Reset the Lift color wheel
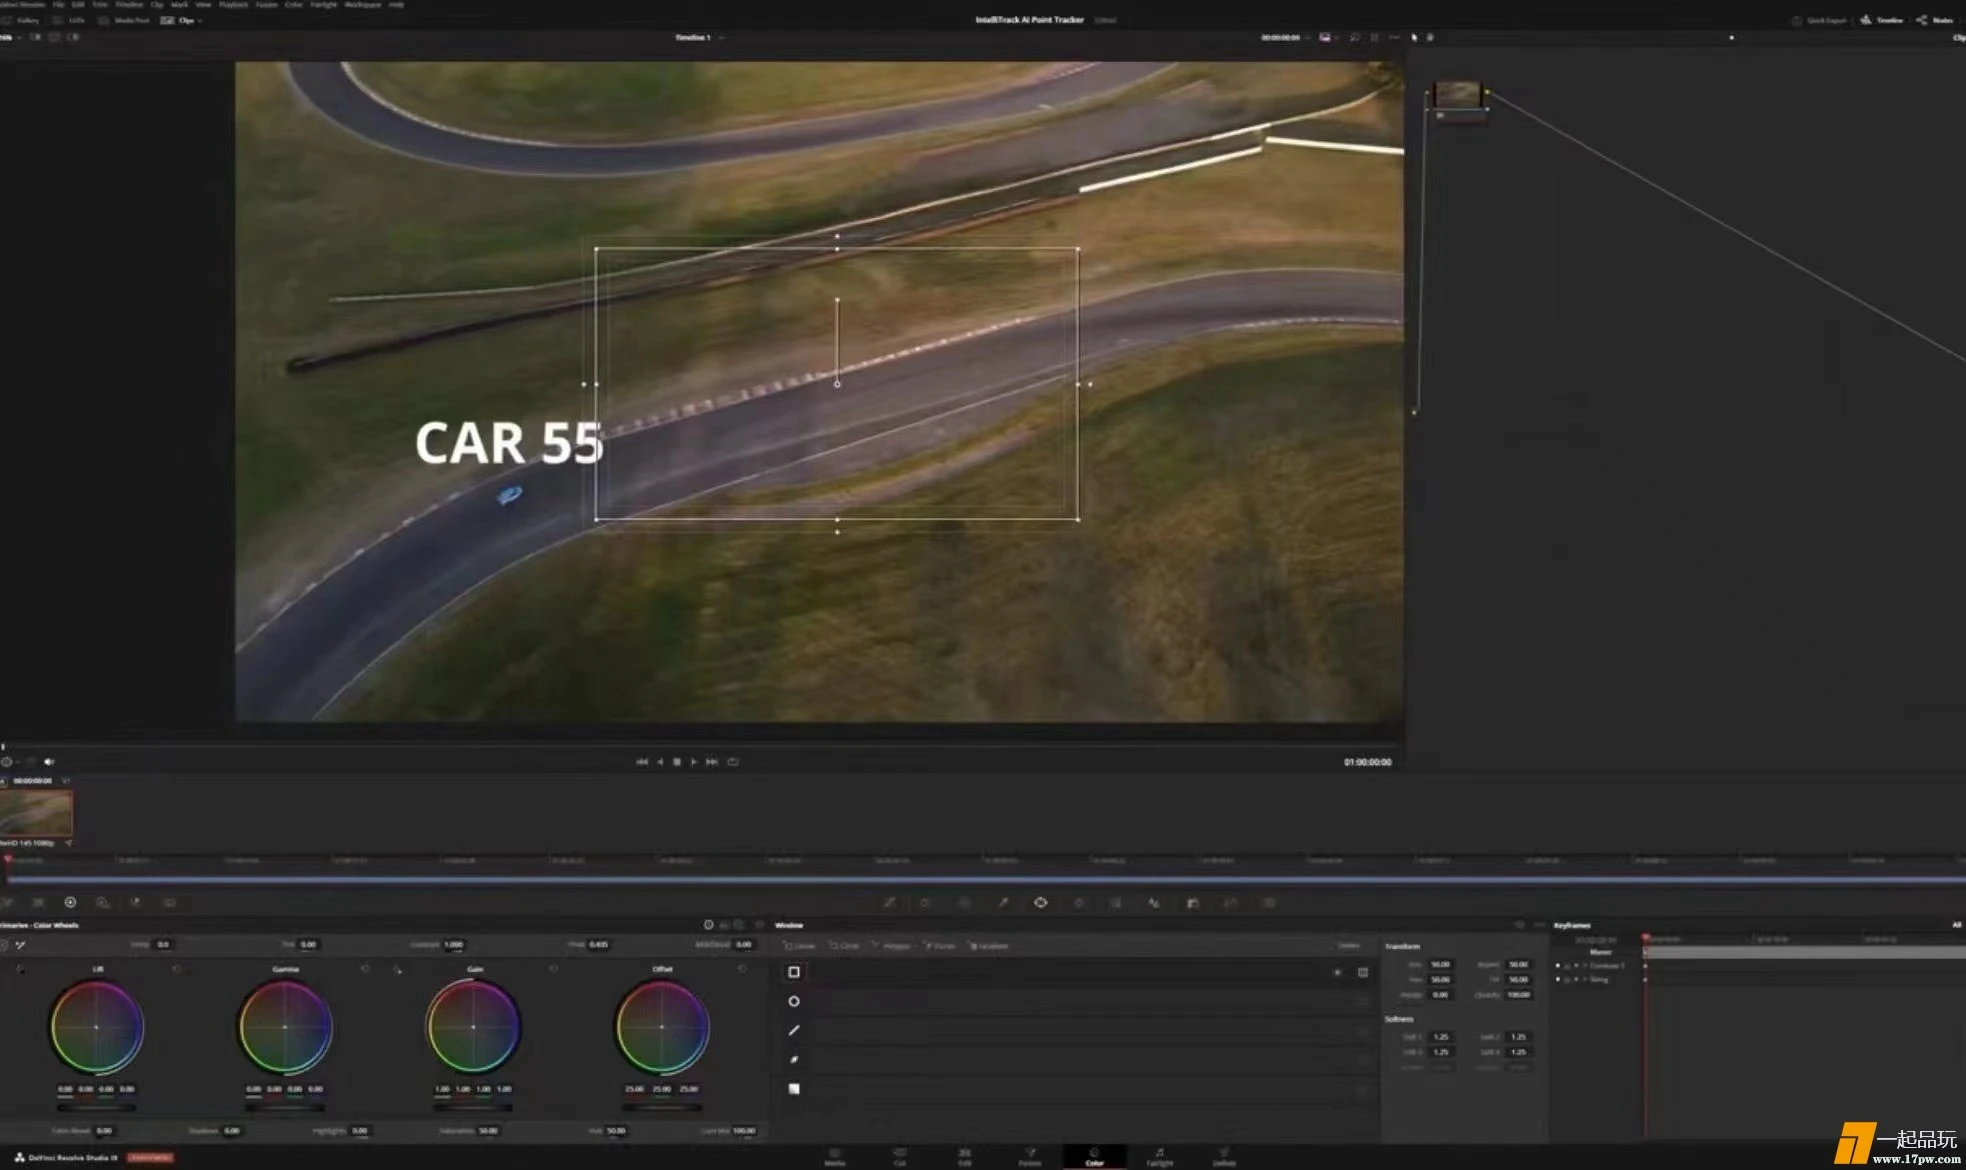The width and height of the screenshot is (1966, 1170). [177, 969]
